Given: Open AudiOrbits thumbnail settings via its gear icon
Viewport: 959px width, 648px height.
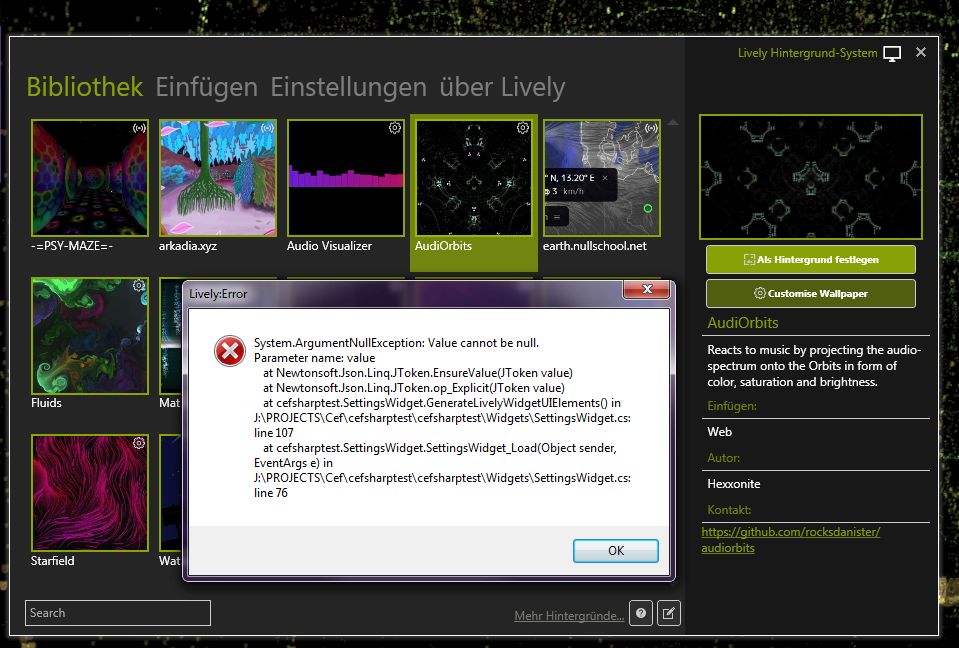Looking at the screenshot, I should pos(522,128).
